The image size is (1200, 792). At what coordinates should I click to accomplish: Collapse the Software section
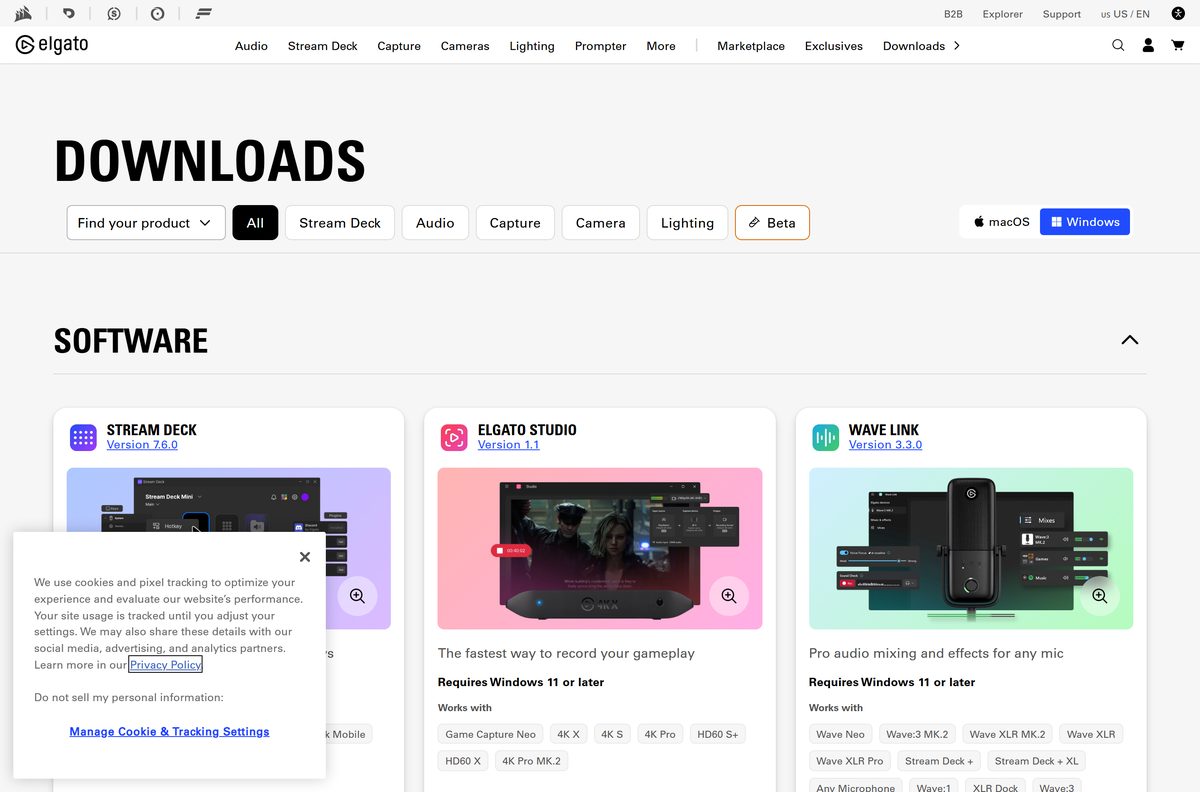click(x=1129, y=340)
